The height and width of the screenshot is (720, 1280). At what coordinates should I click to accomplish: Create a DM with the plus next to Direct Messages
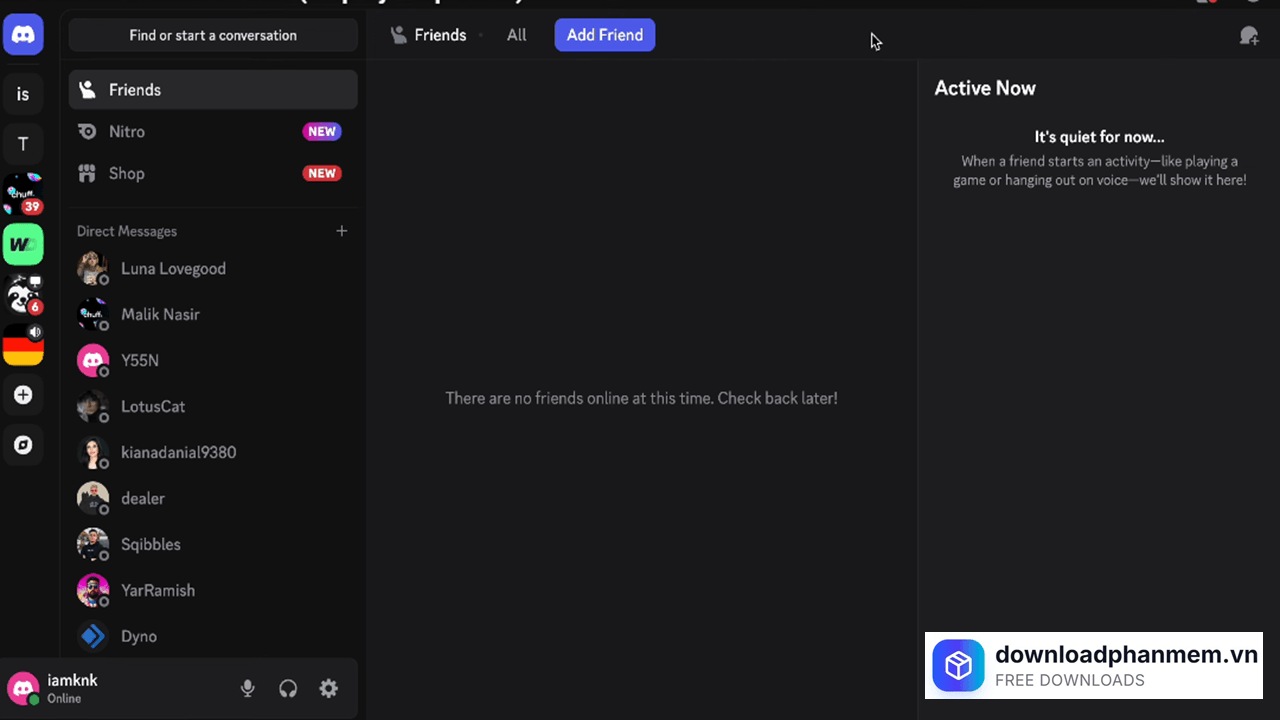341,231
